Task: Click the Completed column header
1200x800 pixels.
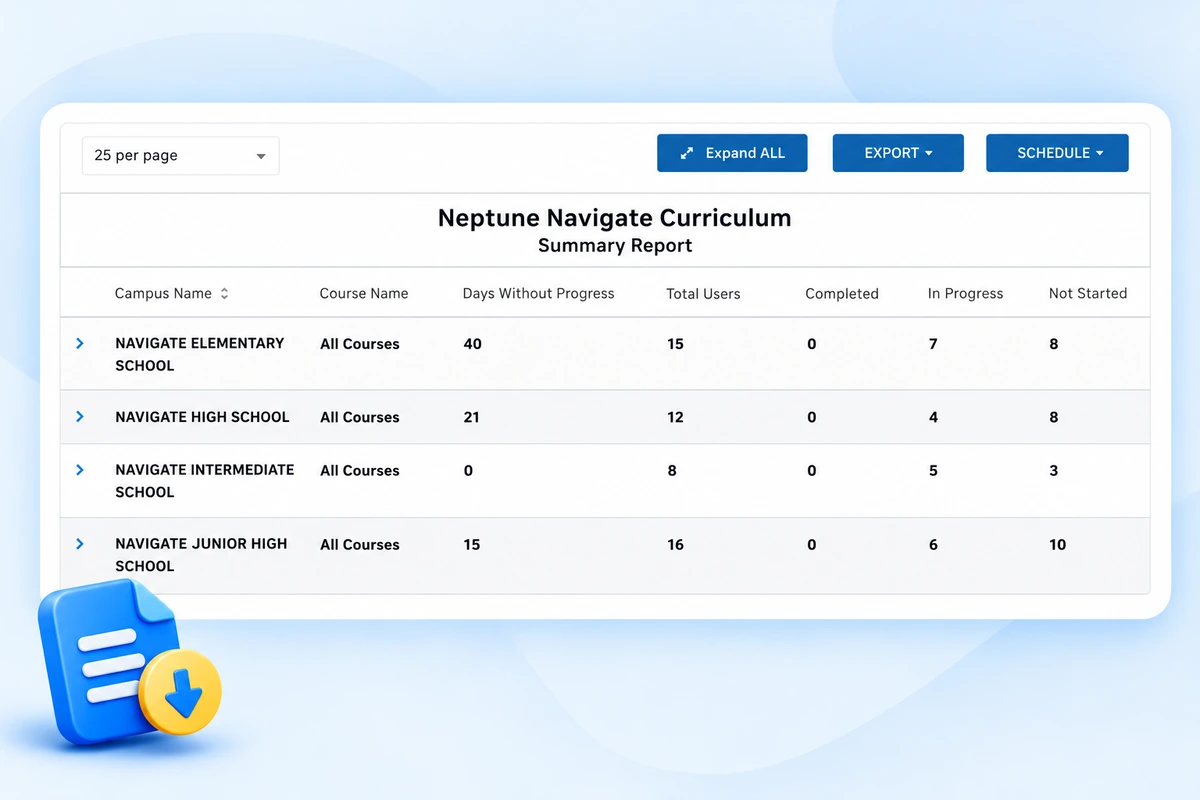Action: click(x=842, y=293)
